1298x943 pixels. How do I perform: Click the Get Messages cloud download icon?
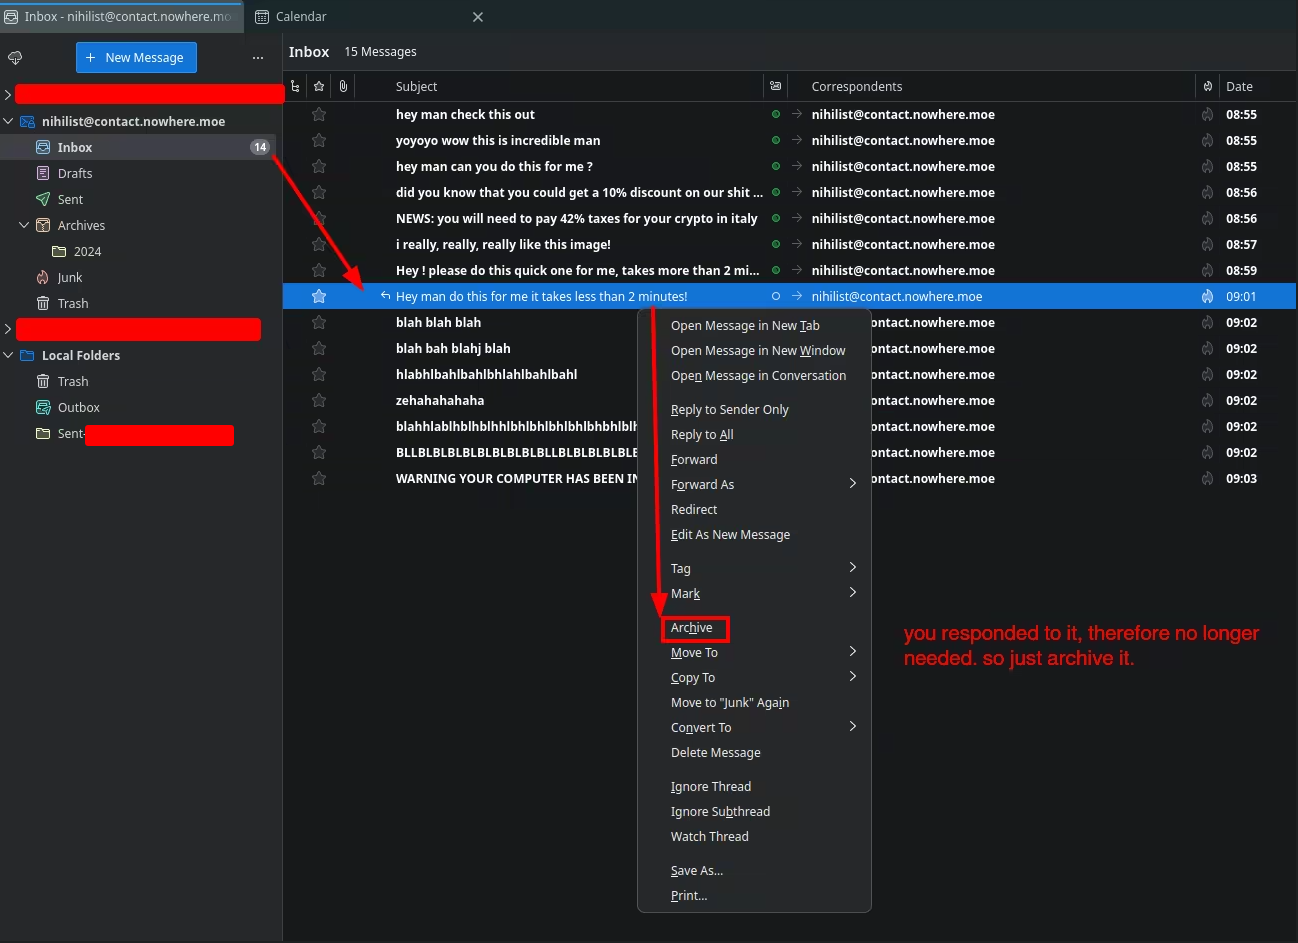pos(15,58)
